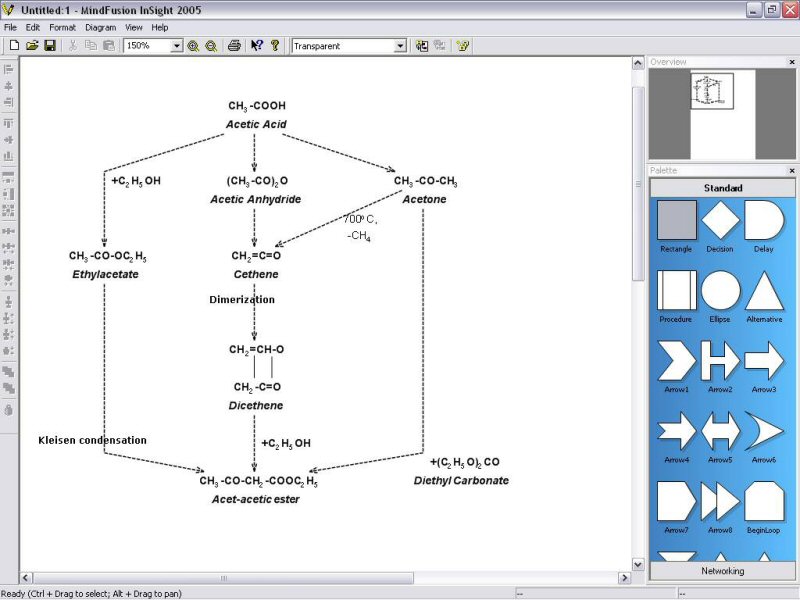Click the Open folder toolbar icon
The height and width of the screenshot is (600, 800).
[x=32, y=46]
